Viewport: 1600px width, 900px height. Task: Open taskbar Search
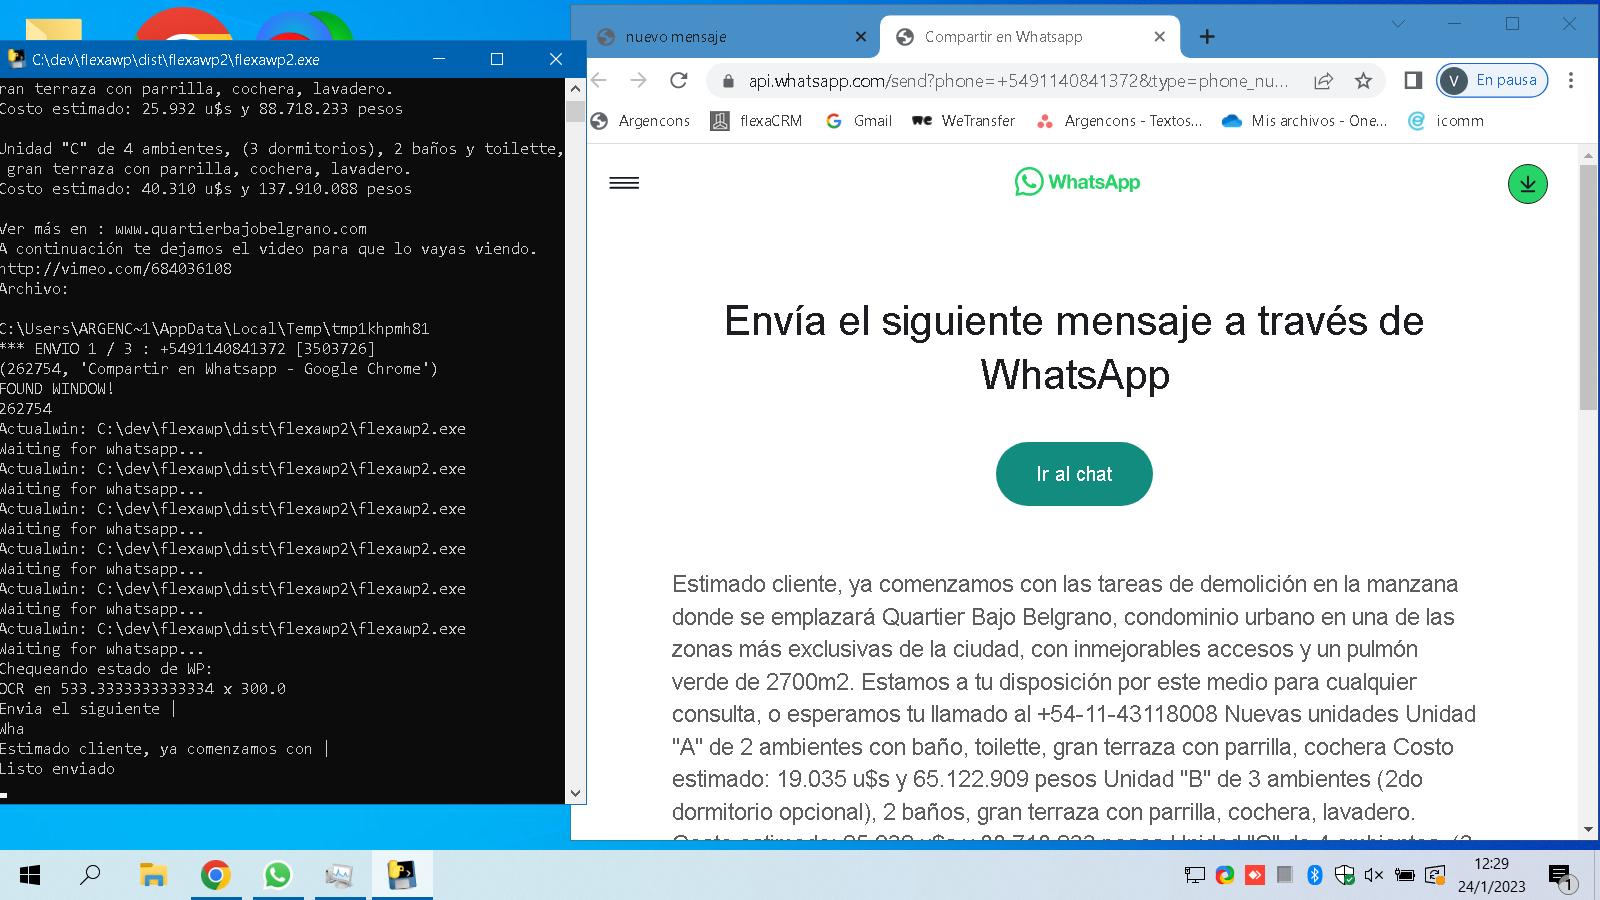(x=90, y=876)
